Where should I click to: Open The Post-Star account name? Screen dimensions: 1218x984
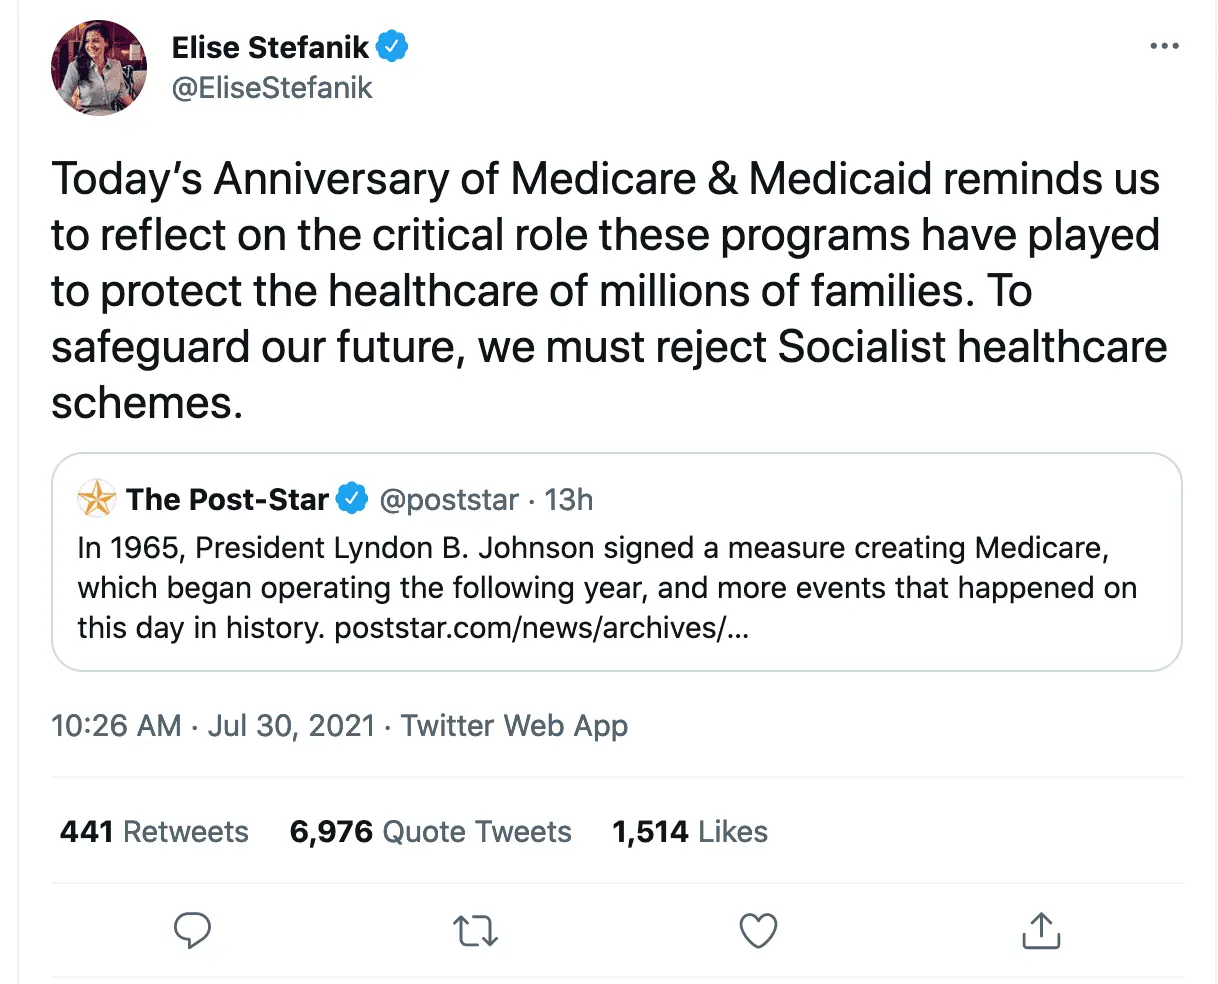pyautogui.click(x=227, y=499)
